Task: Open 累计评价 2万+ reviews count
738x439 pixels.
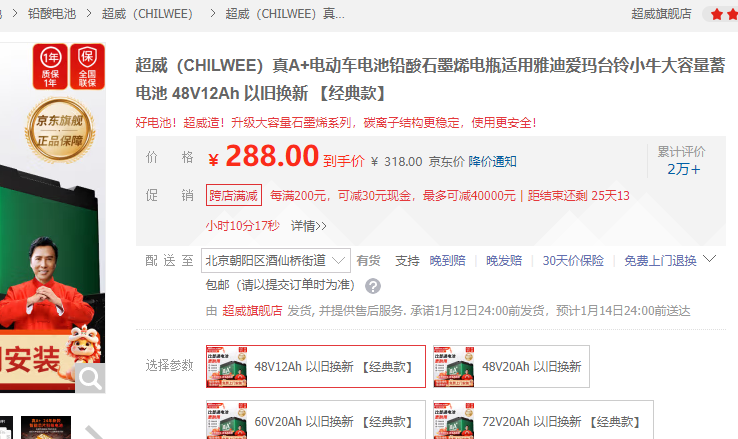Action: coord(682,160)
